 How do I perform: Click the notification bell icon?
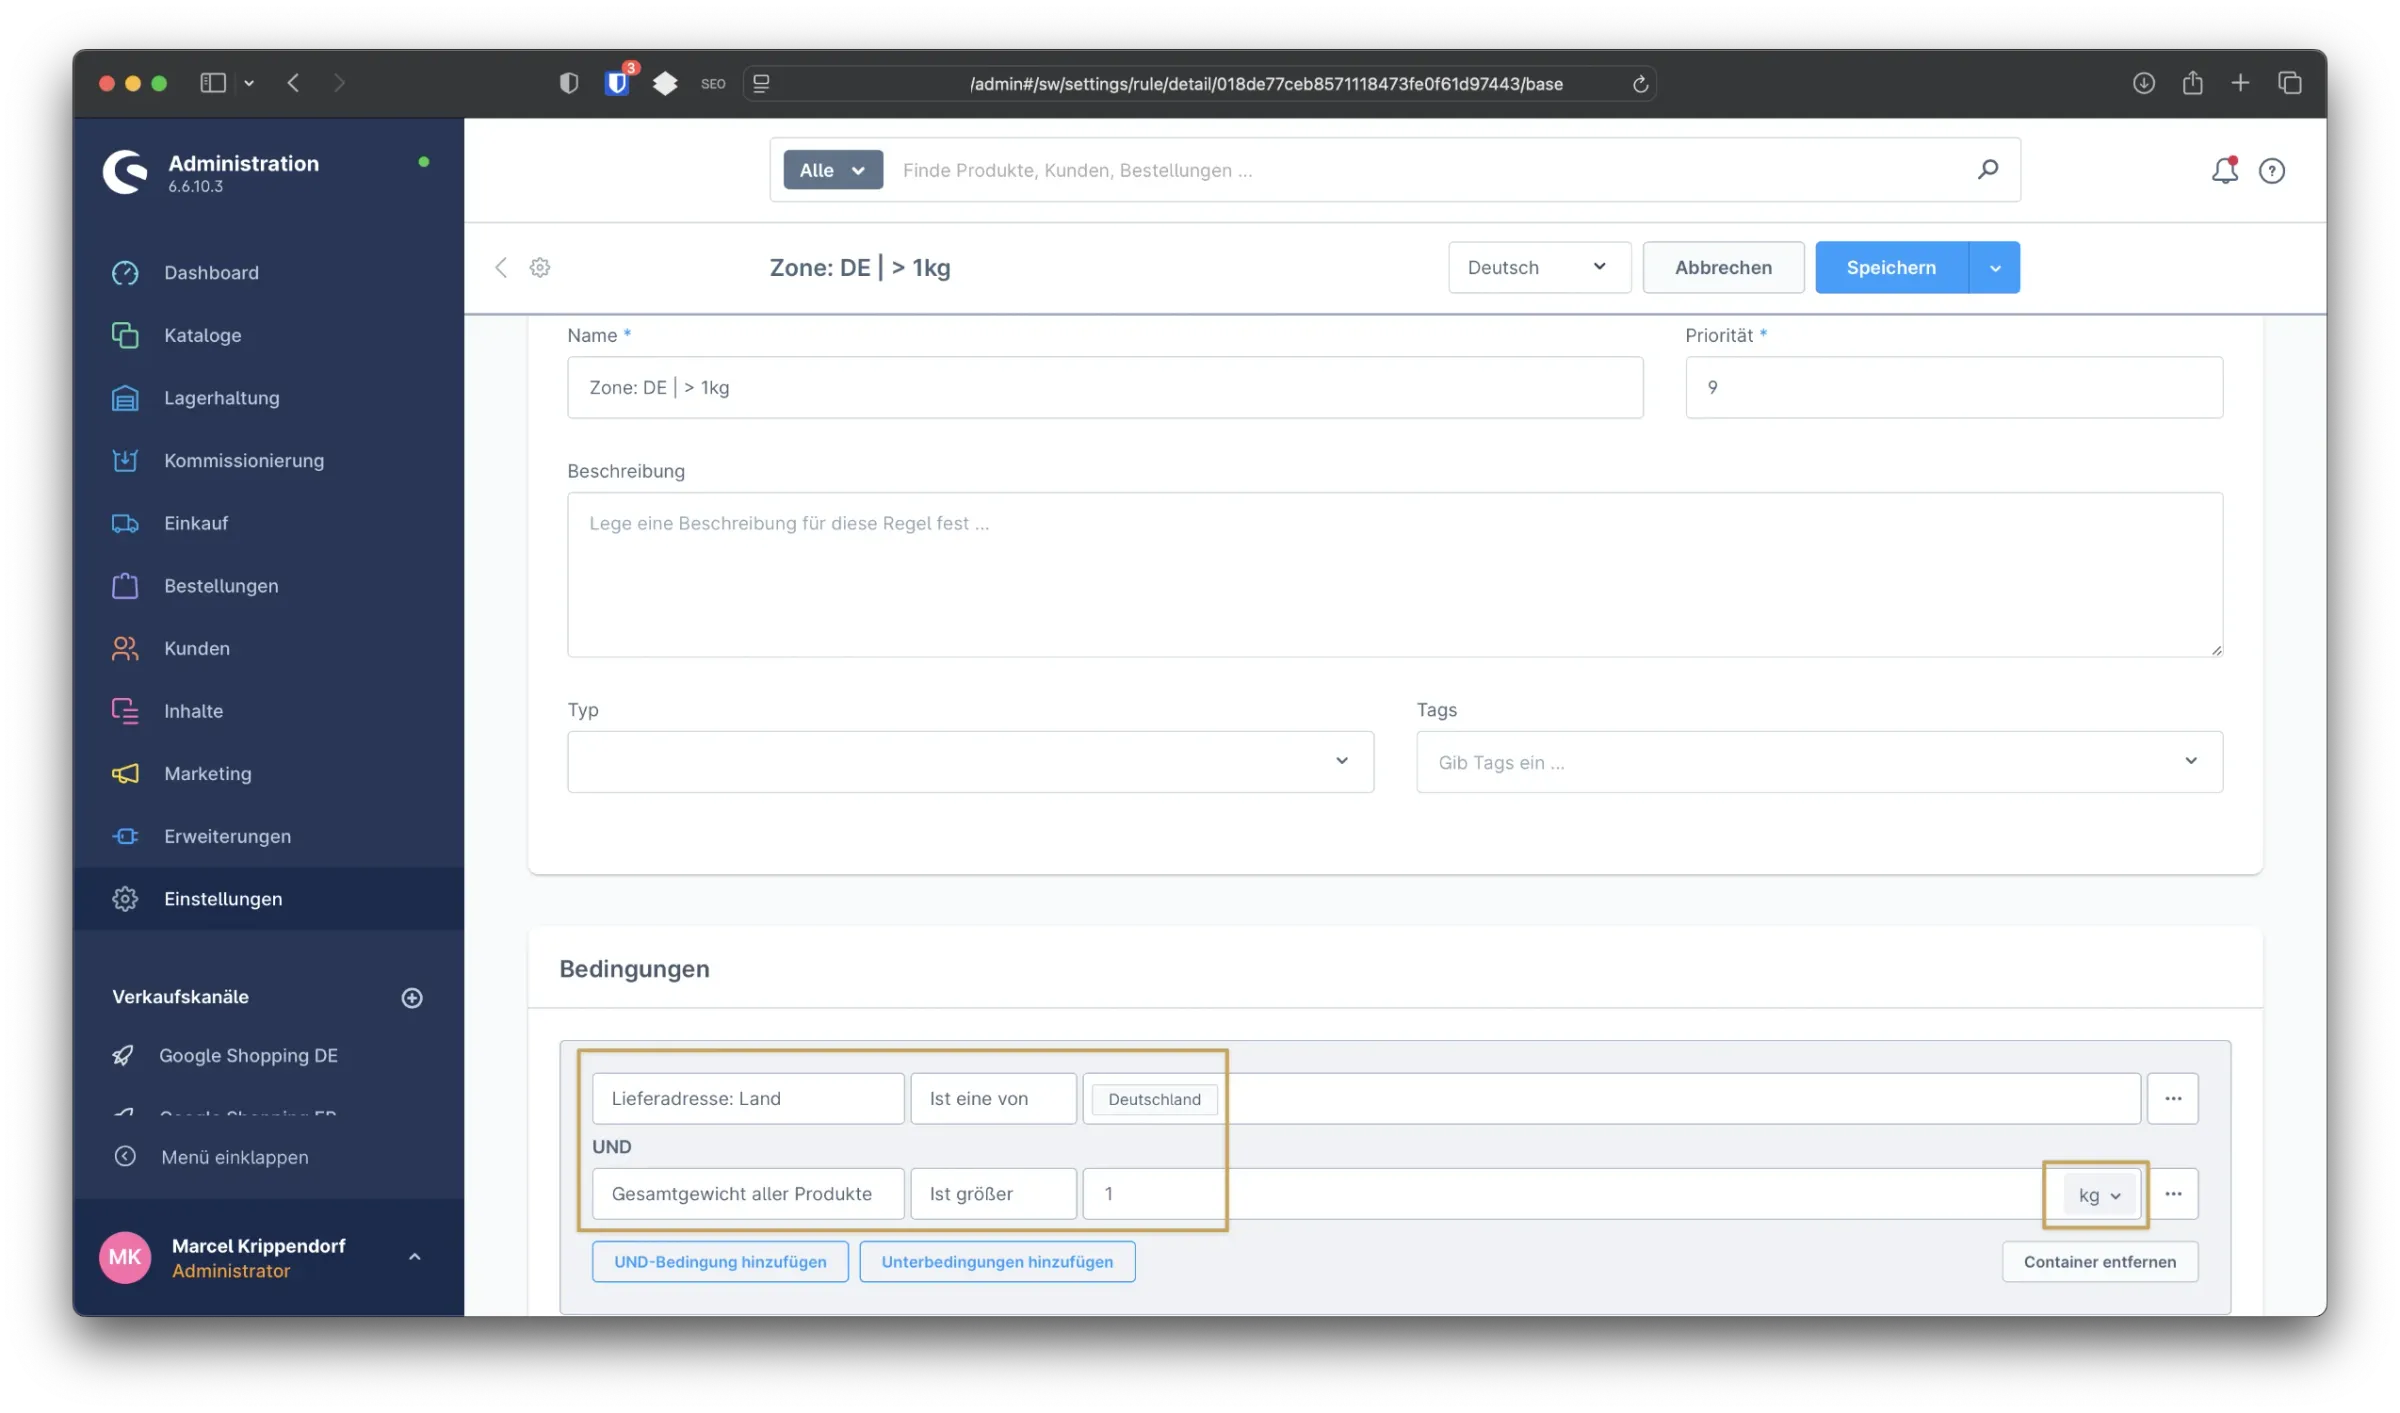click(2223, 171)
